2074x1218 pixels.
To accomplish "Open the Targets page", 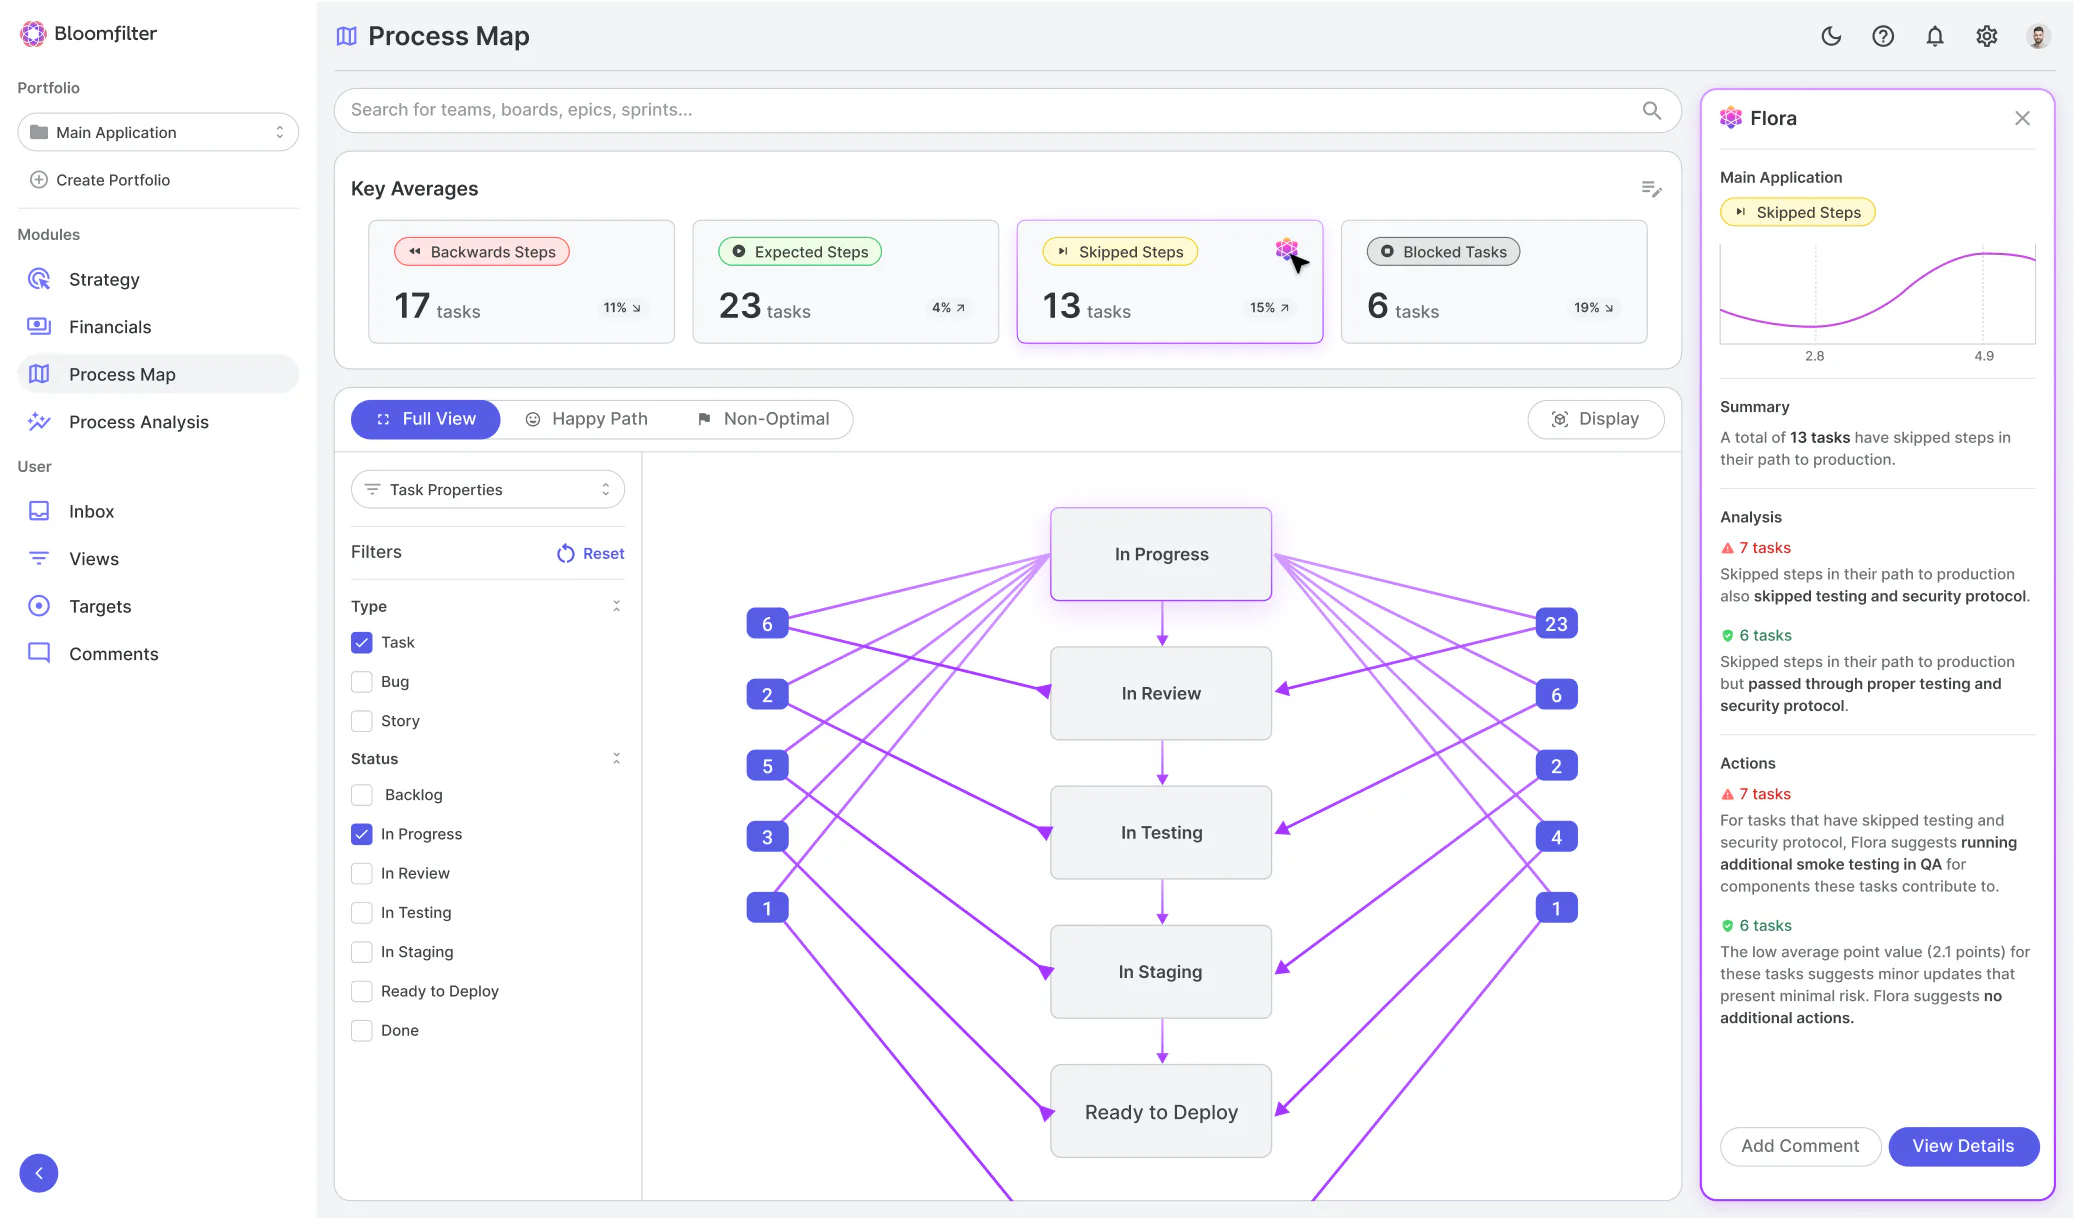I will click(x=158, y=606).
